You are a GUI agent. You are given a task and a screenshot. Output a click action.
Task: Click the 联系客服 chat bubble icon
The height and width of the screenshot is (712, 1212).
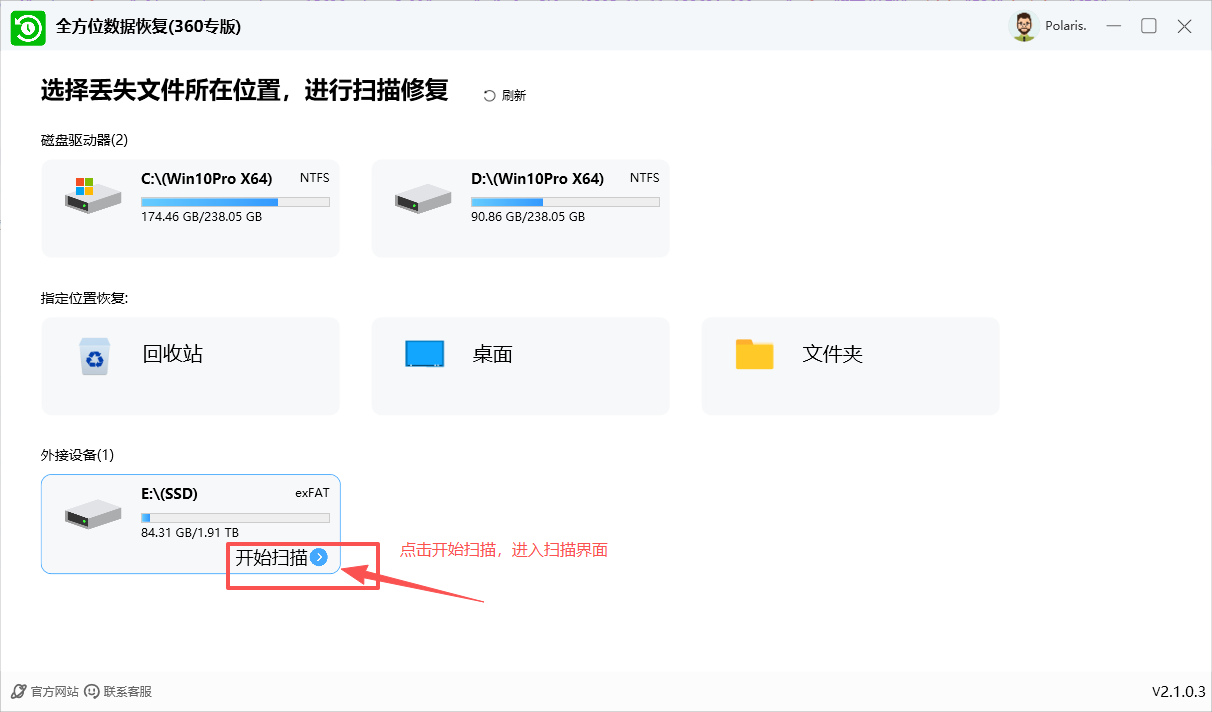coord(91,690)
